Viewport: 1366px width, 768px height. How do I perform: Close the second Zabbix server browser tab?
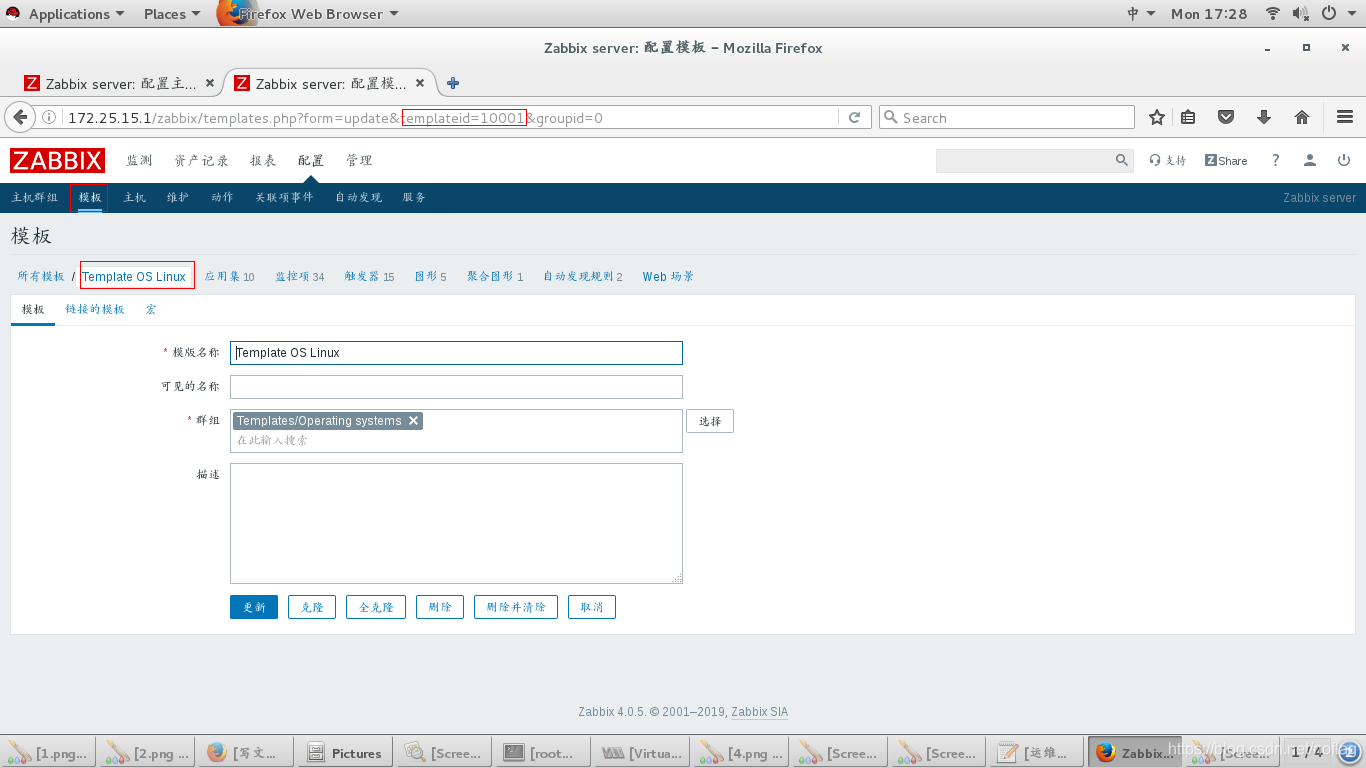420,83
